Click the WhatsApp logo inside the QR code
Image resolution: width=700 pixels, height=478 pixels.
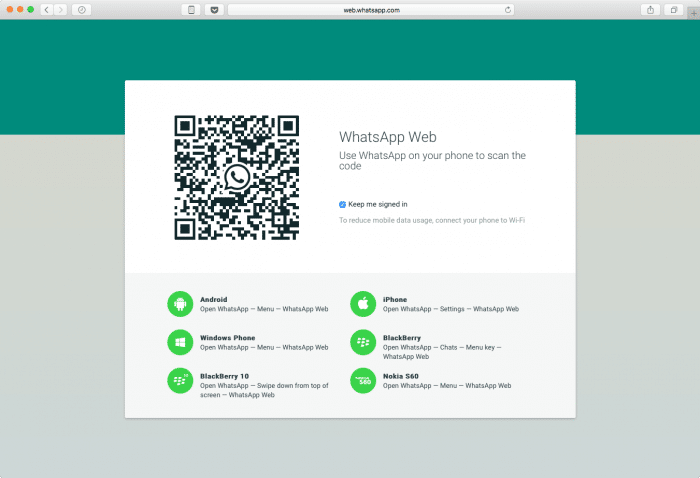pos(237,177)
